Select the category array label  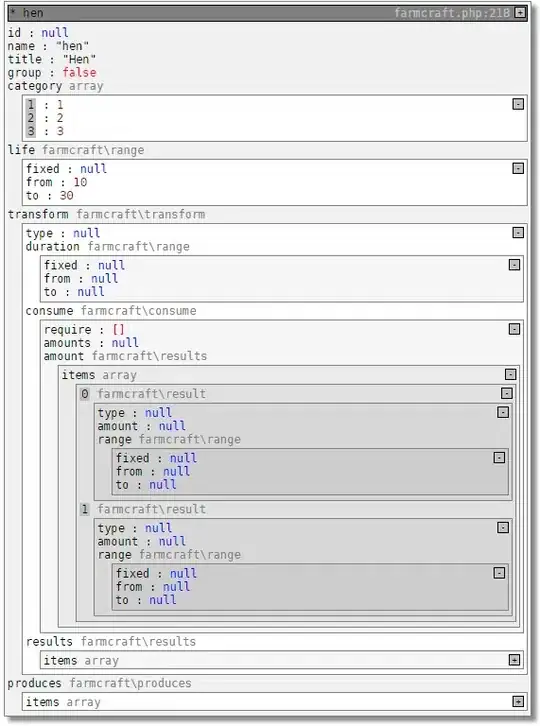pyautogui.click(x=56, y=86)
